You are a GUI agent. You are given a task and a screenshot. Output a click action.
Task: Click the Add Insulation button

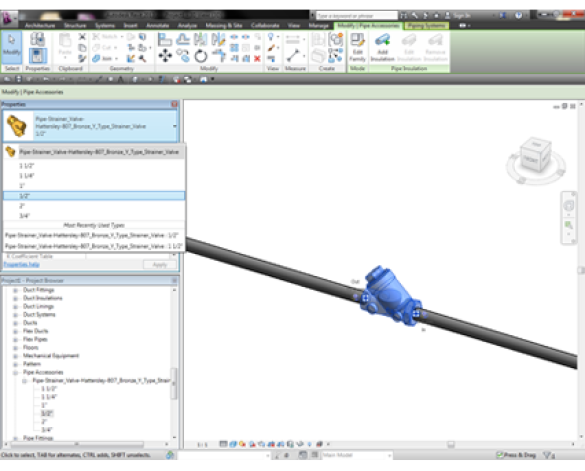tap(382, 48)
